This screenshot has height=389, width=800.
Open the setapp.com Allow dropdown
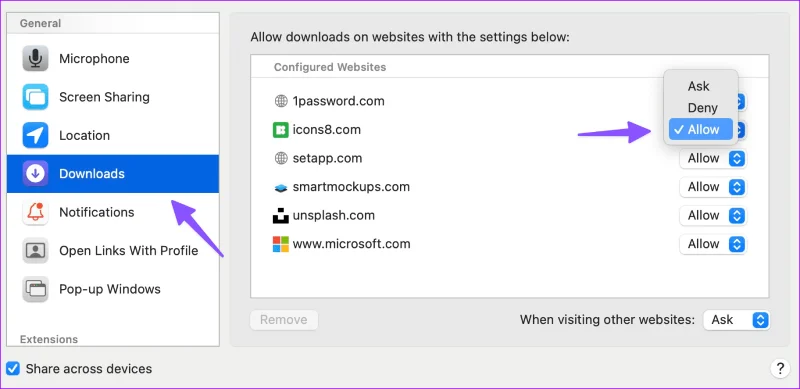tap(713, 158)
